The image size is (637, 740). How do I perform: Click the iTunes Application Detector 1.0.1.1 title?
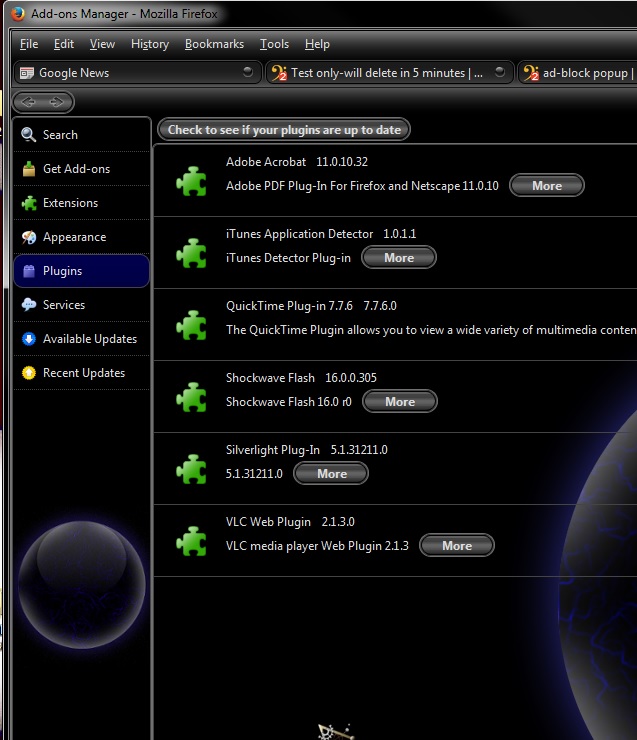coord(321,234)
